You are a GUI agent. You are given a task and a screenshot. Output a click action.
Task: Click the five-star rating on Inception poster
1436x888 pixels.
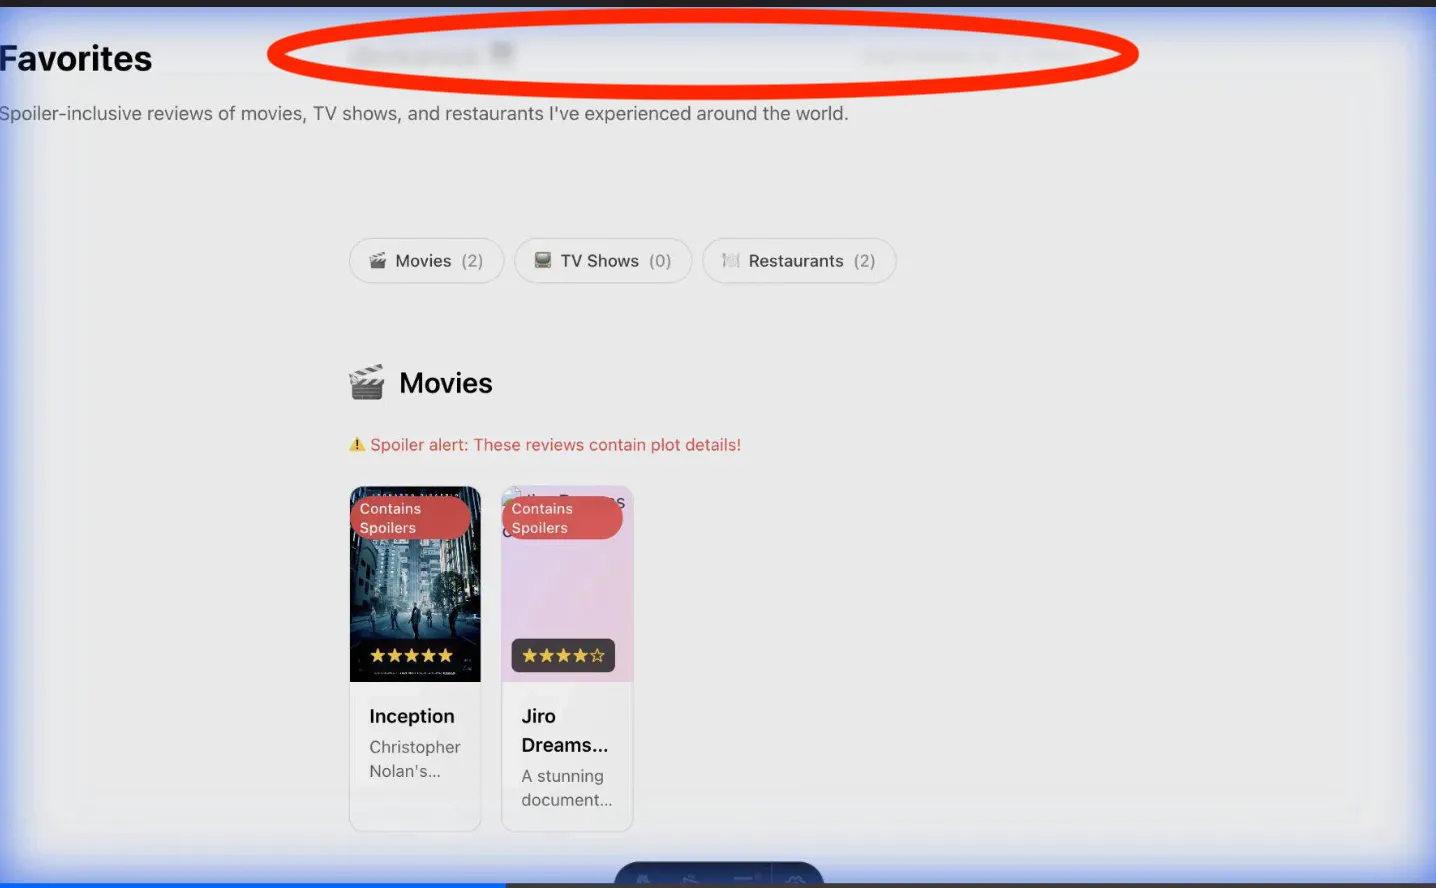tap(412, 656)
